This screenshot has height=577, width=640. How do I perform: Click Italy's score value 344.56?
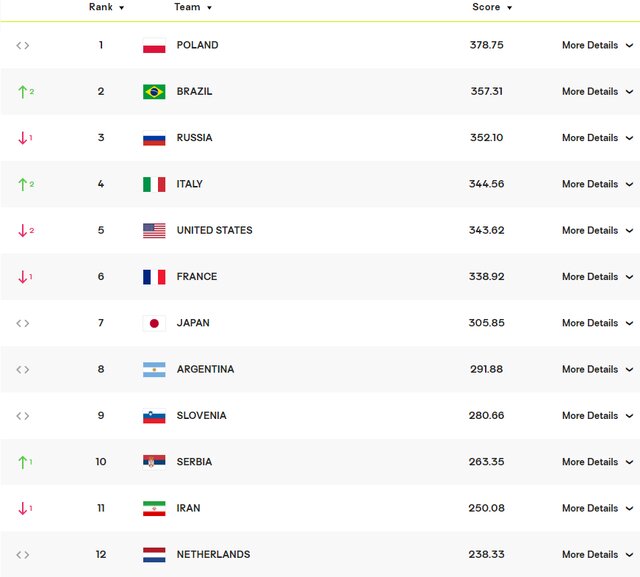486,184
